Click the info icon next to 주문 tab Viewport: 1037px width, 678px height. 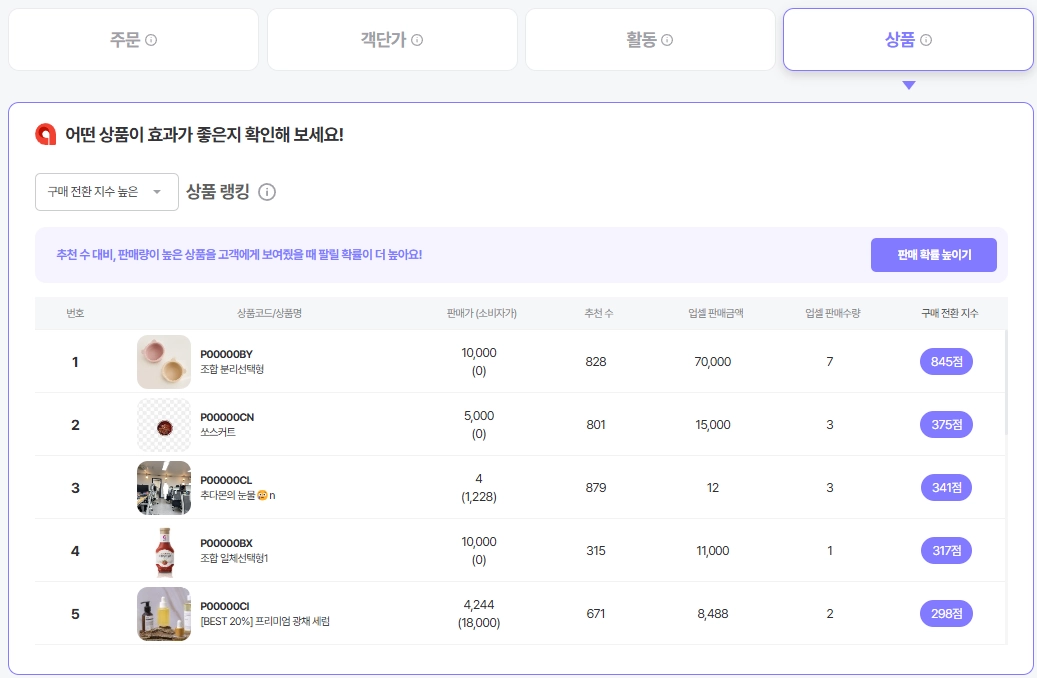pyautogui.click(x=151, y=40)
